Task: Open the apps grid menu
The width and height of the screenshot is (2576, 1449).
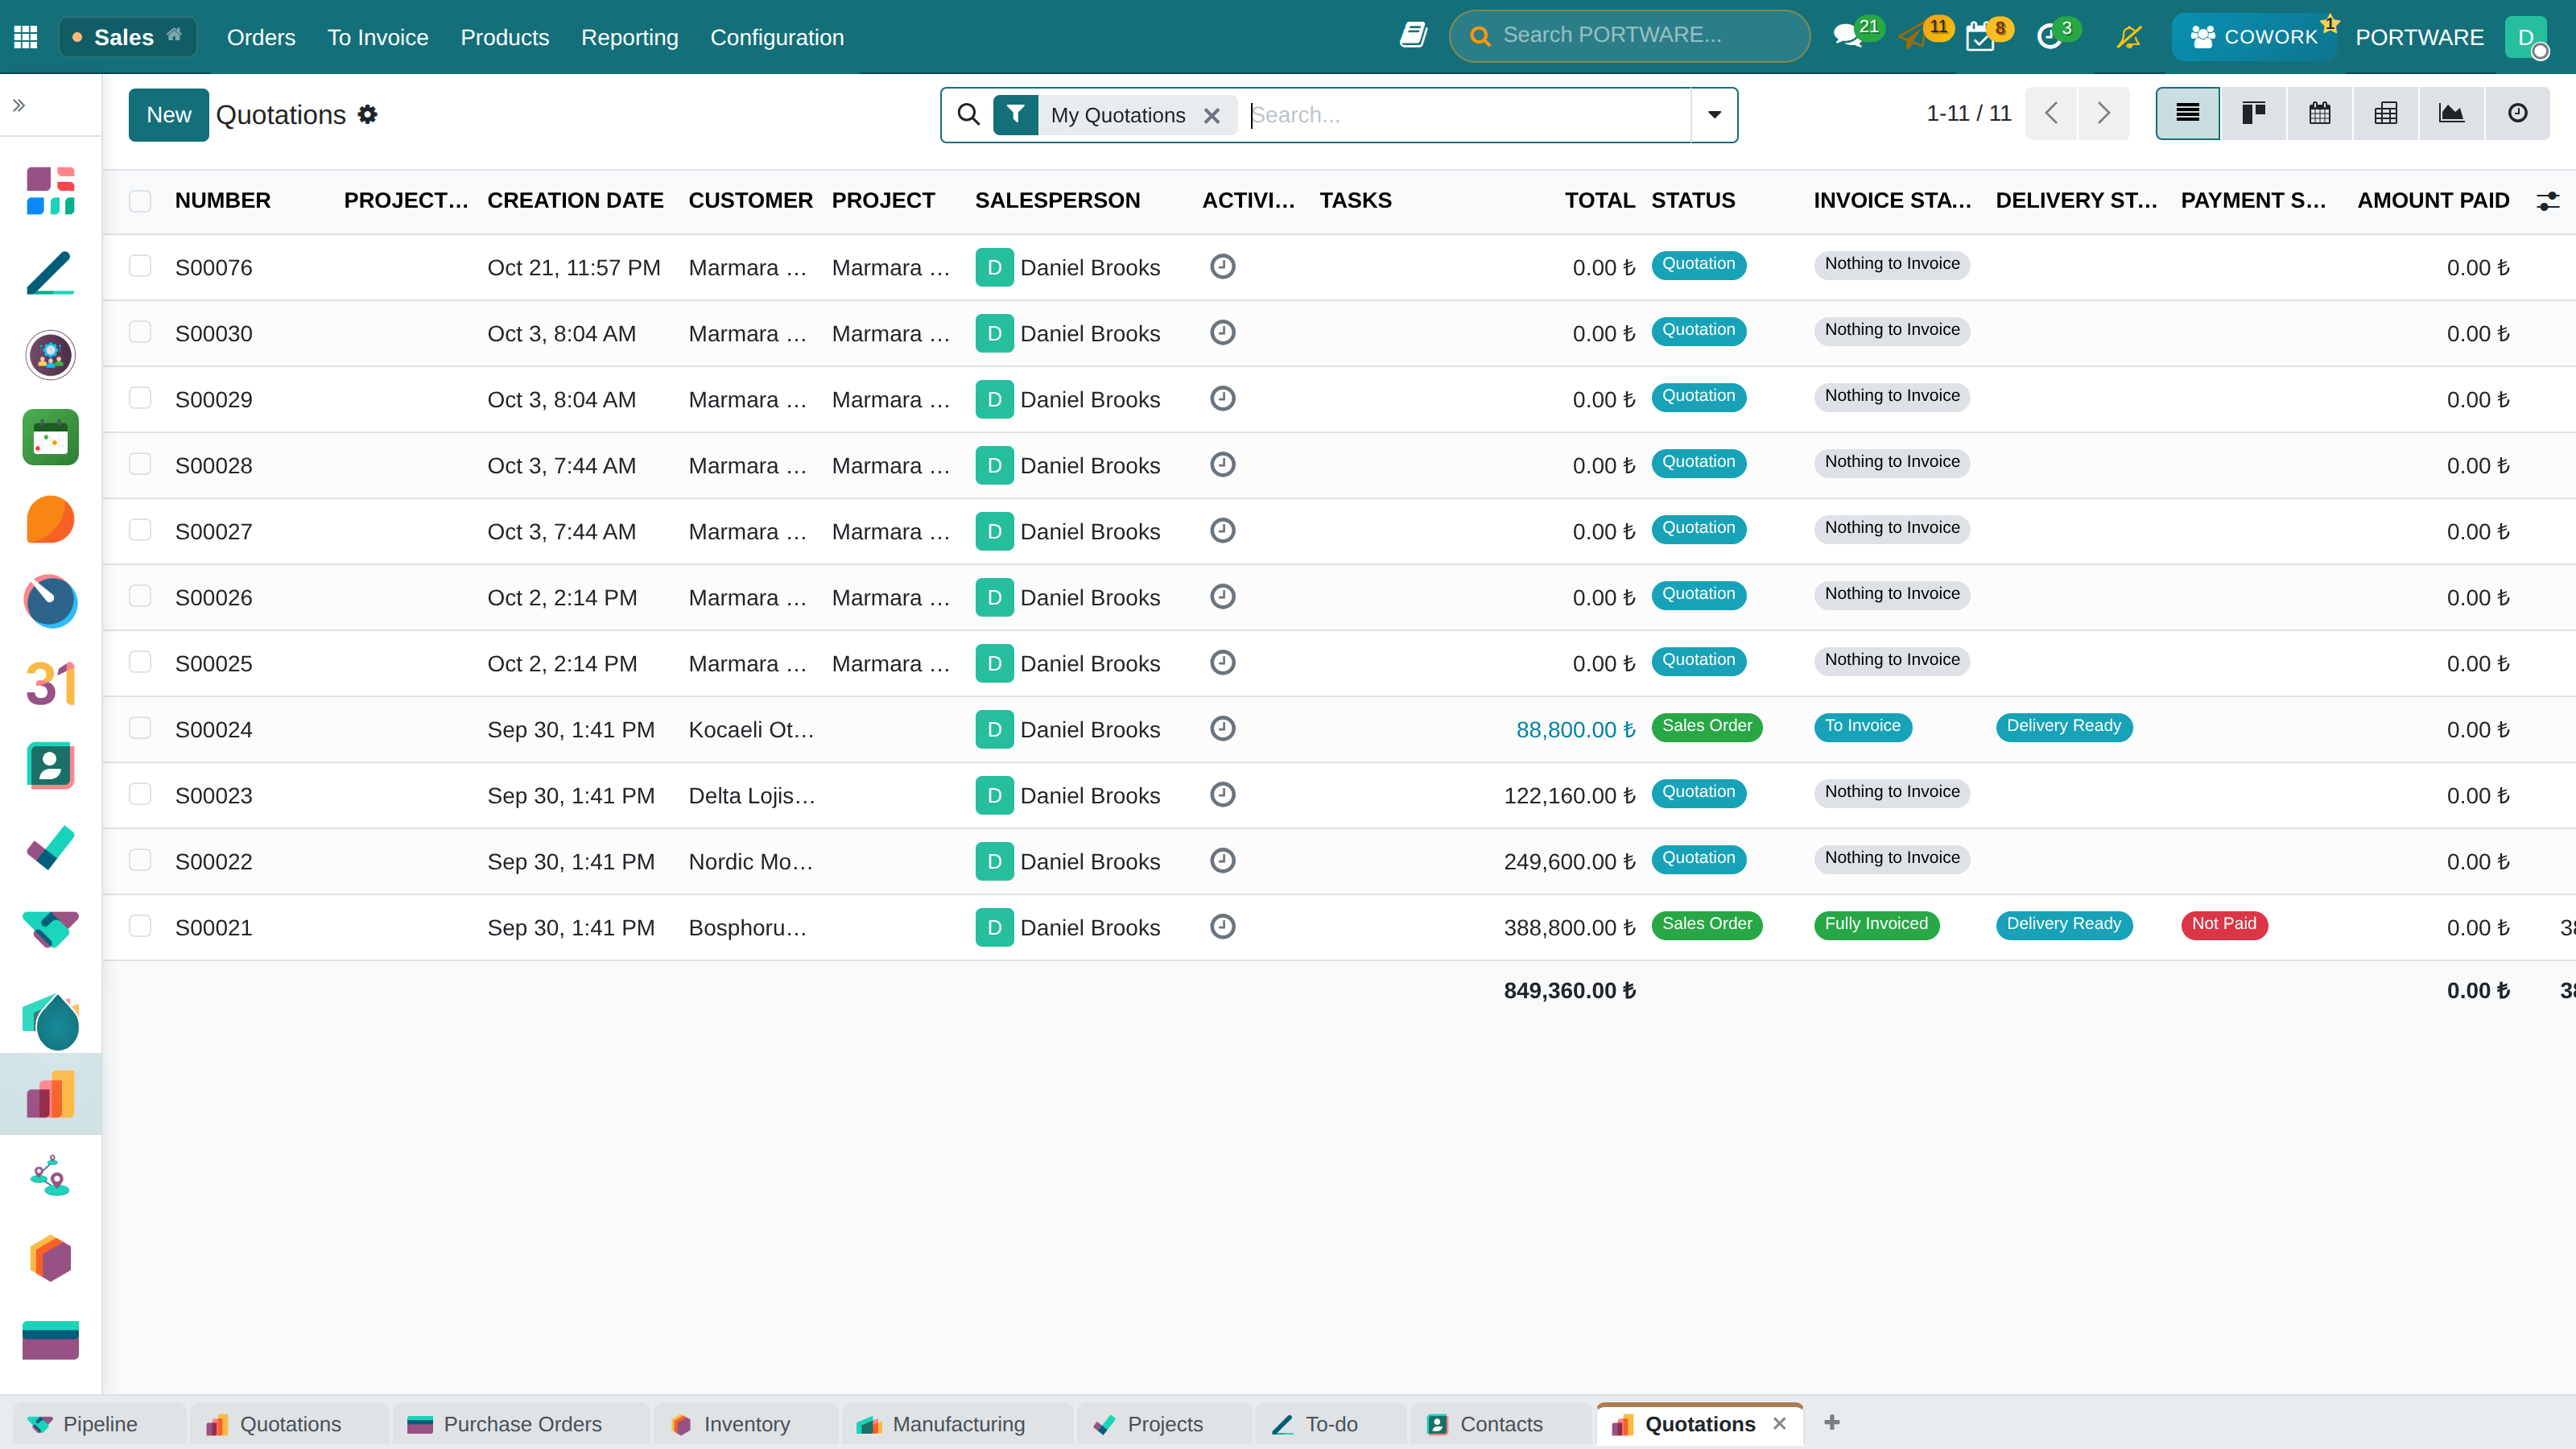Action: tap(26, 37)
